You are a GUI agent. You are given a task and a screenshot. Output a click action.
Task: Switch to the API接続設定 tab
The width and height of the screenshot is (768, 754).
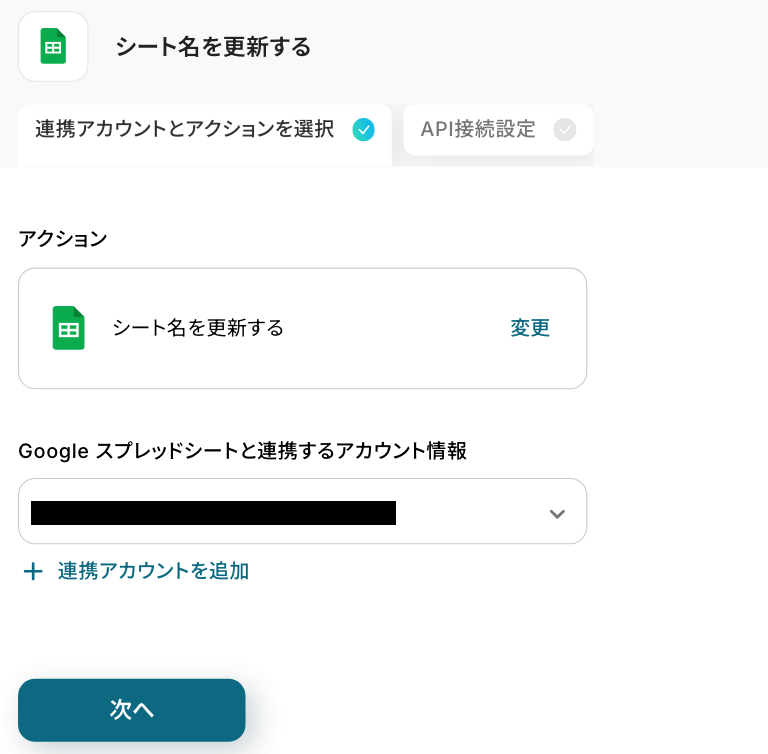(497, 130)
